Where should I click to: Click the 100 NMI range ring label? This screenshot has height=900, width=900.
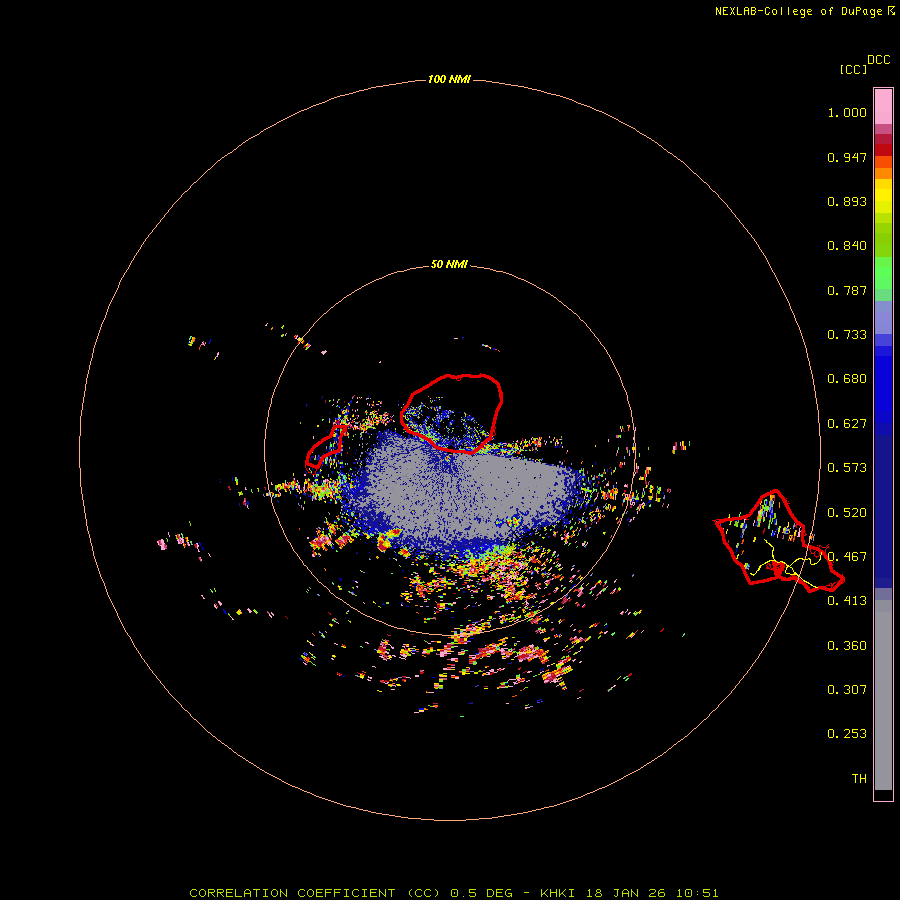click(x=449, y=79)
